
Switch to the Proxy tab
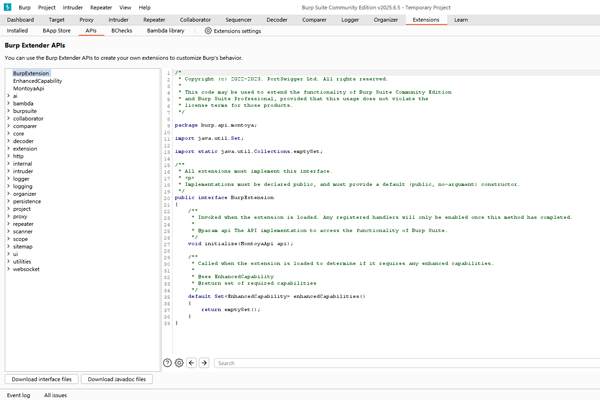pyautogui.click(x=86, y=20)
